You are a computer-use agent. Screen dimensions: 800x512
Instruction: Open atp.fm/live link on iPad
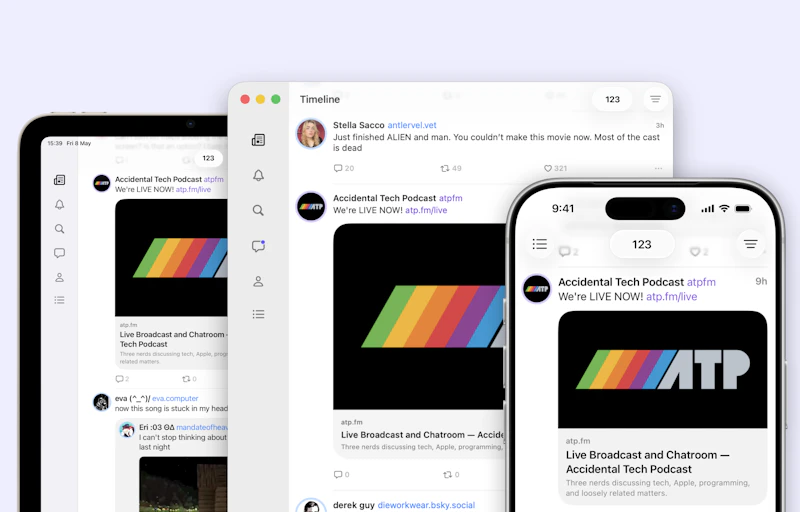pos(193,189)
